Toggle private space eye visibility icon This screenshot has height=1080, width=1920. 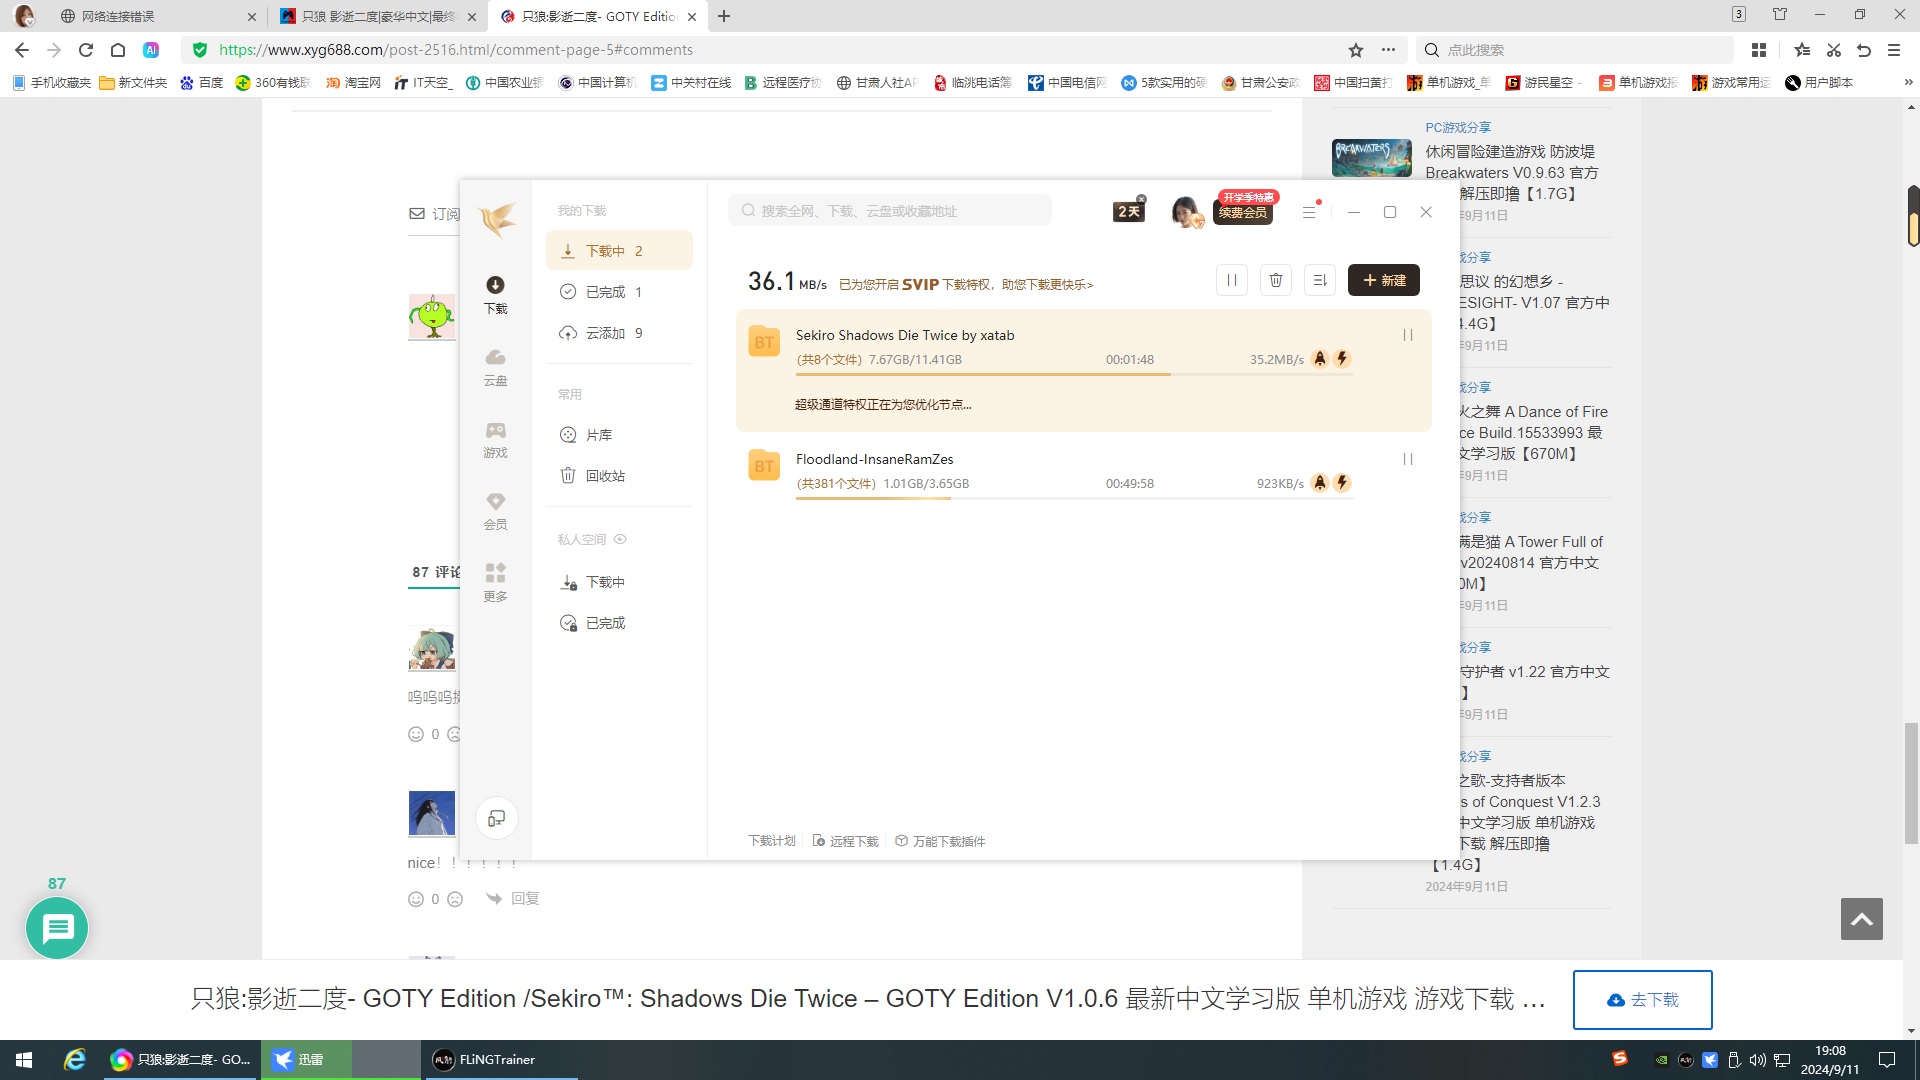pyautogui.click(x=620, y=539)
